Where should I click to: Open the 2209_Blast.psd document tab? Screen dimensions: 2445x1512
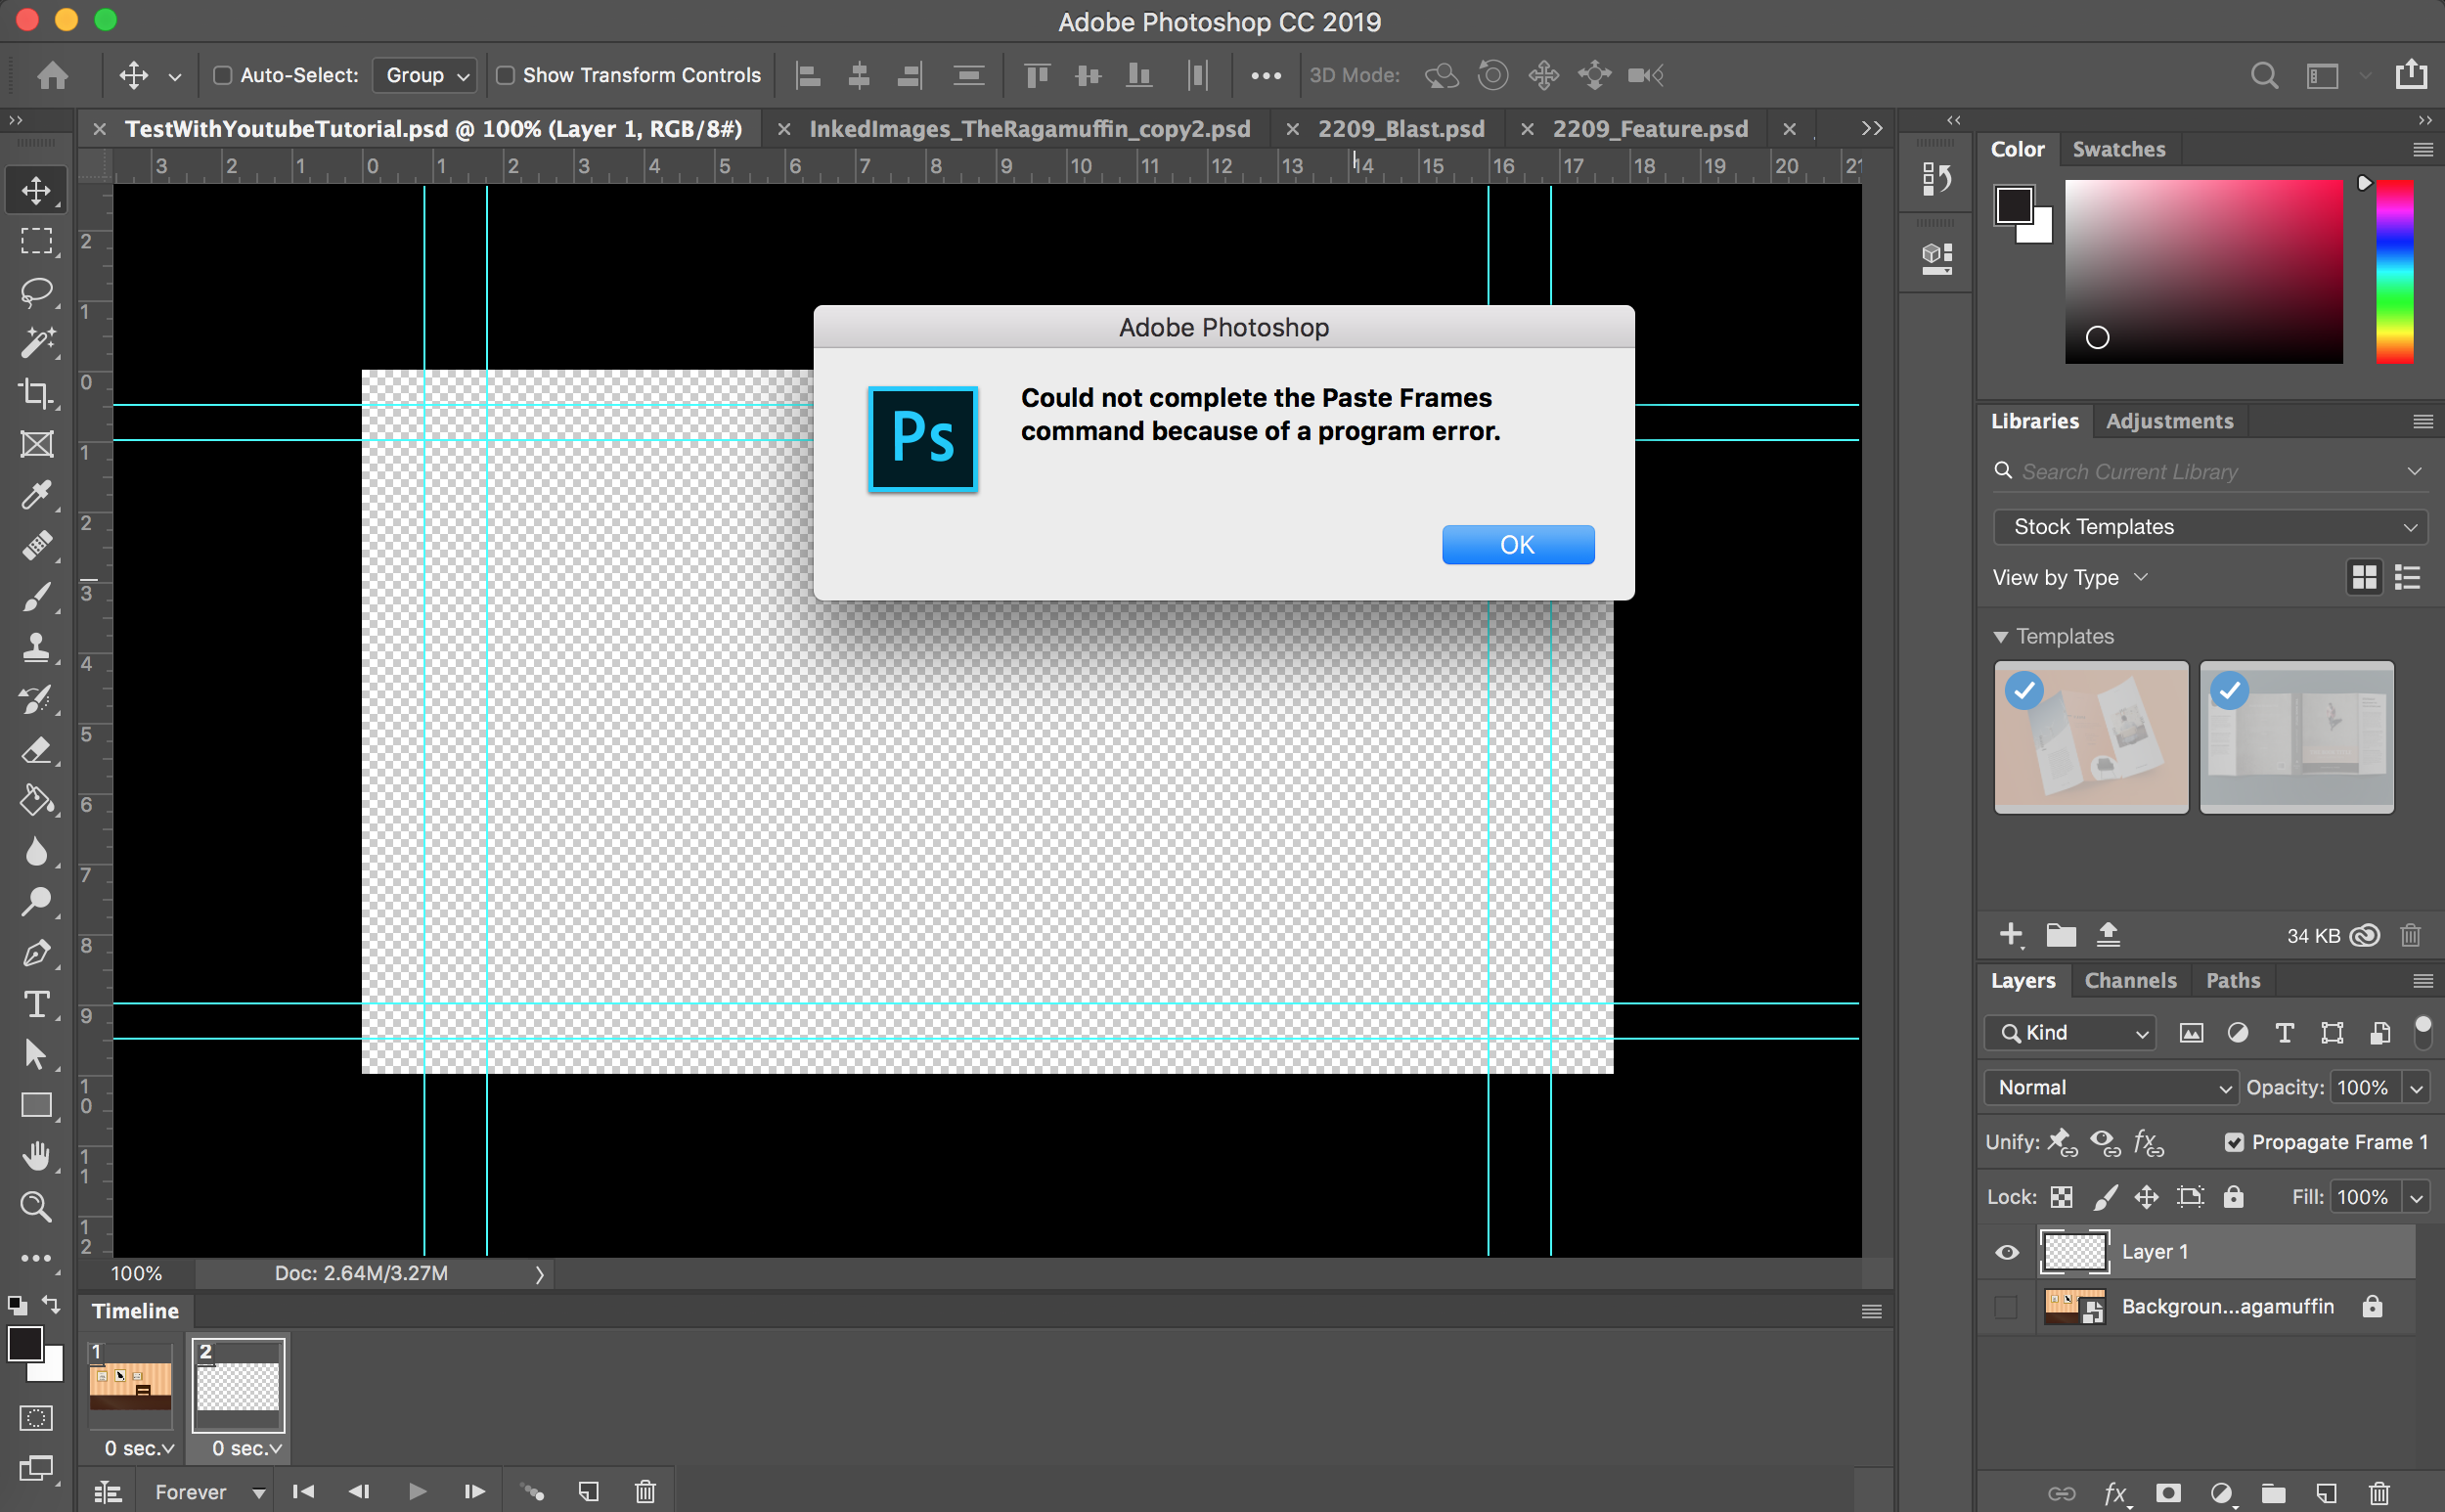coord(1400,129)
